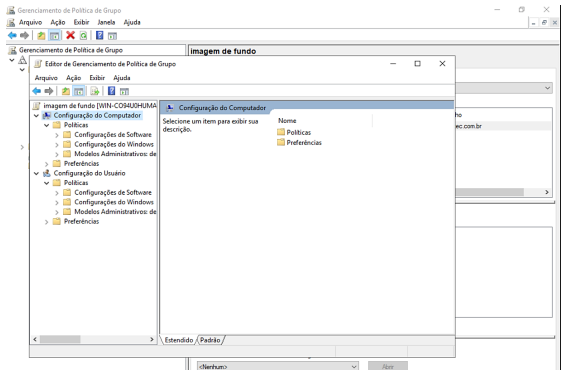Expand Preferências under Configuração do Usuário
Image resolution: width=565 pixels, height=376 pixels.
click(46, 222)
